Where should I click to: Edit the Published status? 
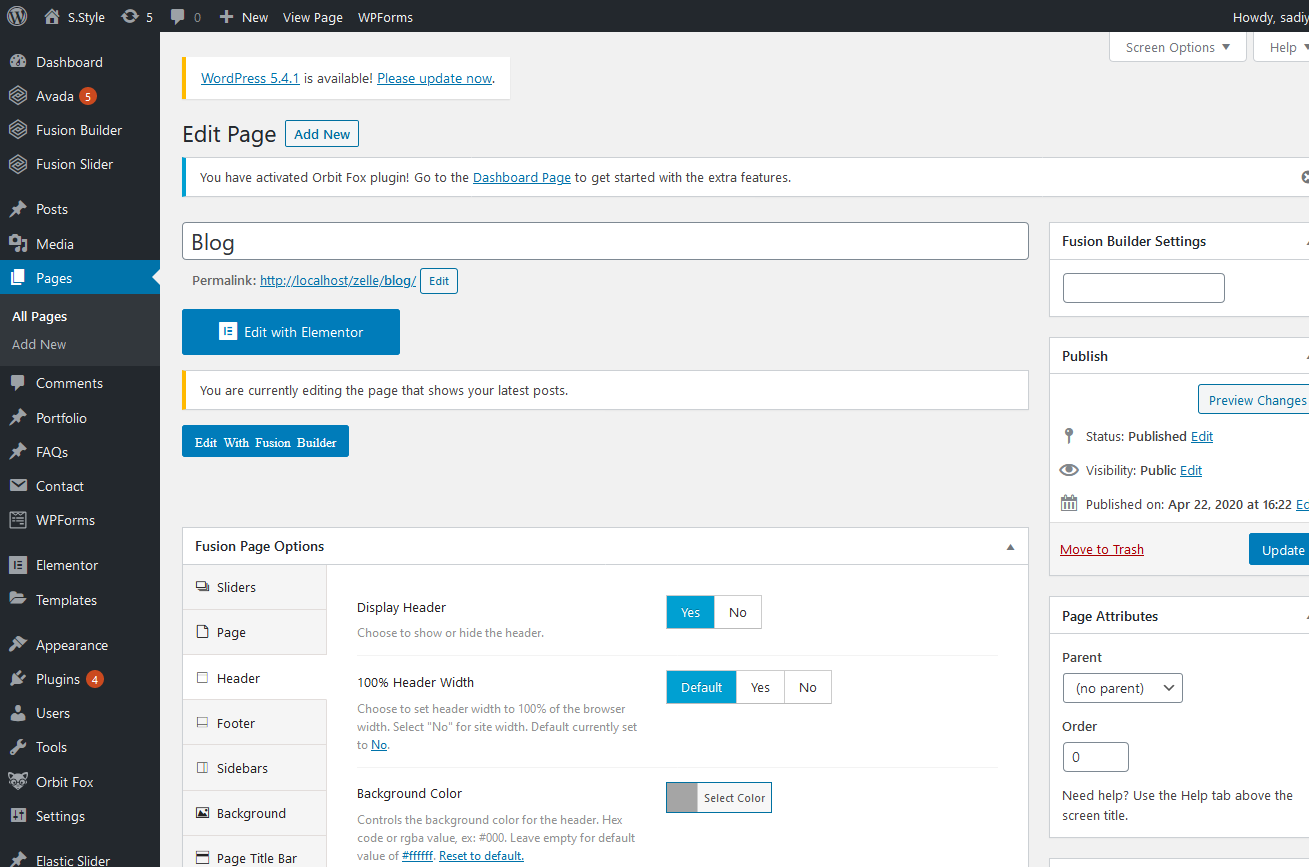(x=1202, y=436)
